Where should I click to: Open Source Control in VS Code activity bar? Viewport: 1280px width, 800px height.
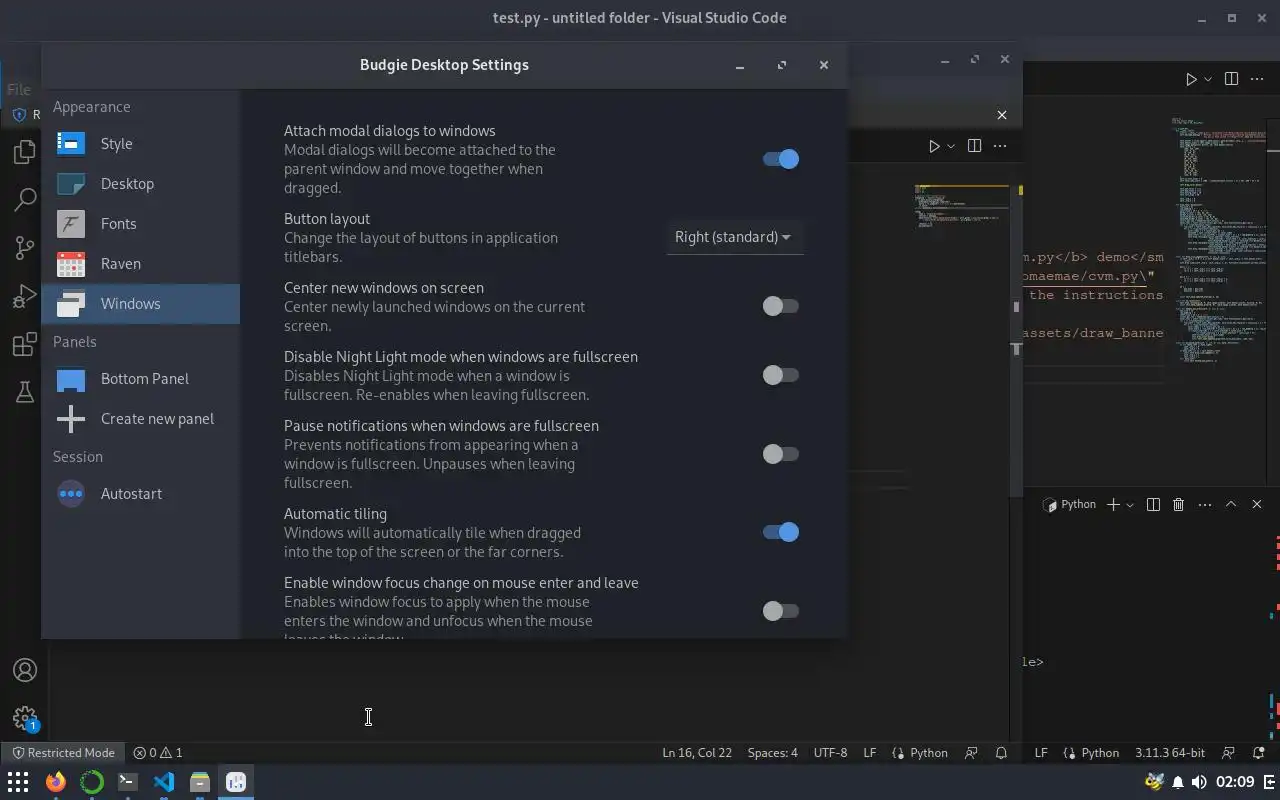(x=24, y=248)
